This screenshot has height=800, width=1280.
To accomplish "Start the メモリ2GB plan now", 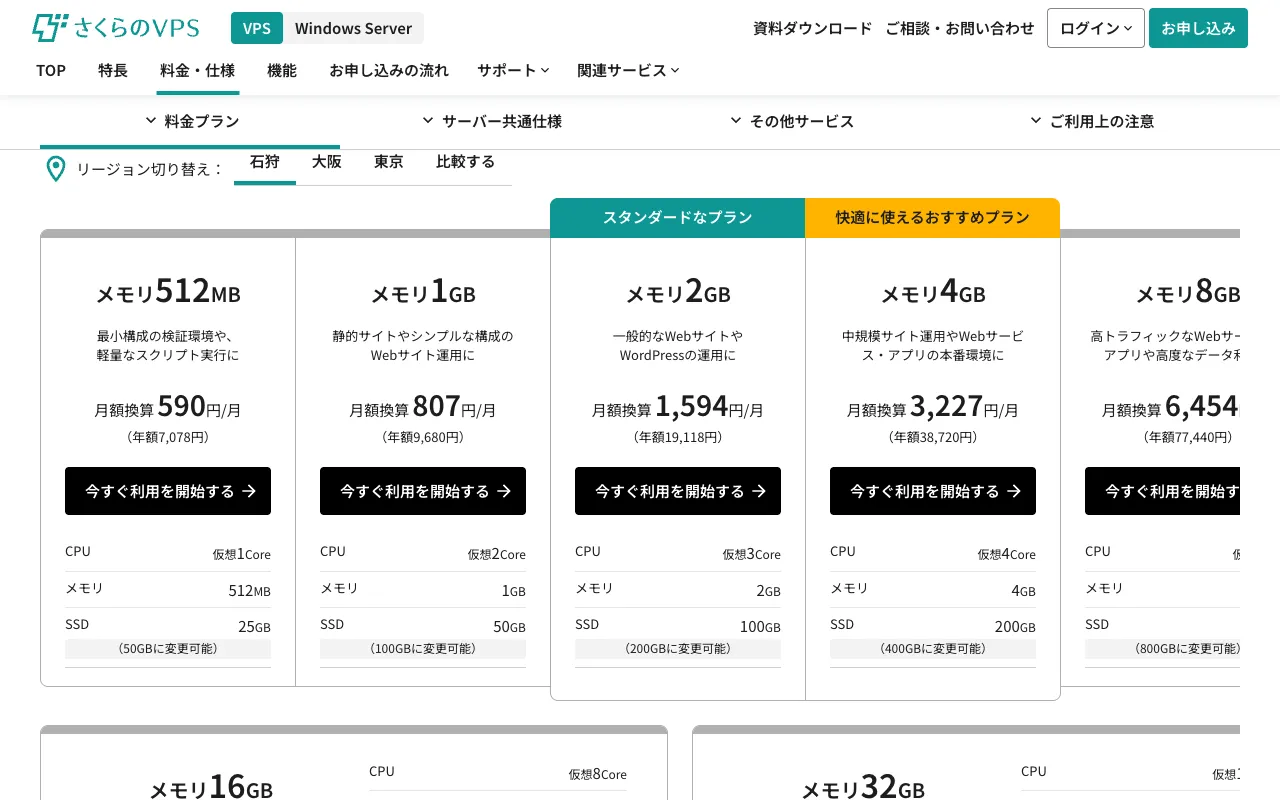I will [678, 491].
